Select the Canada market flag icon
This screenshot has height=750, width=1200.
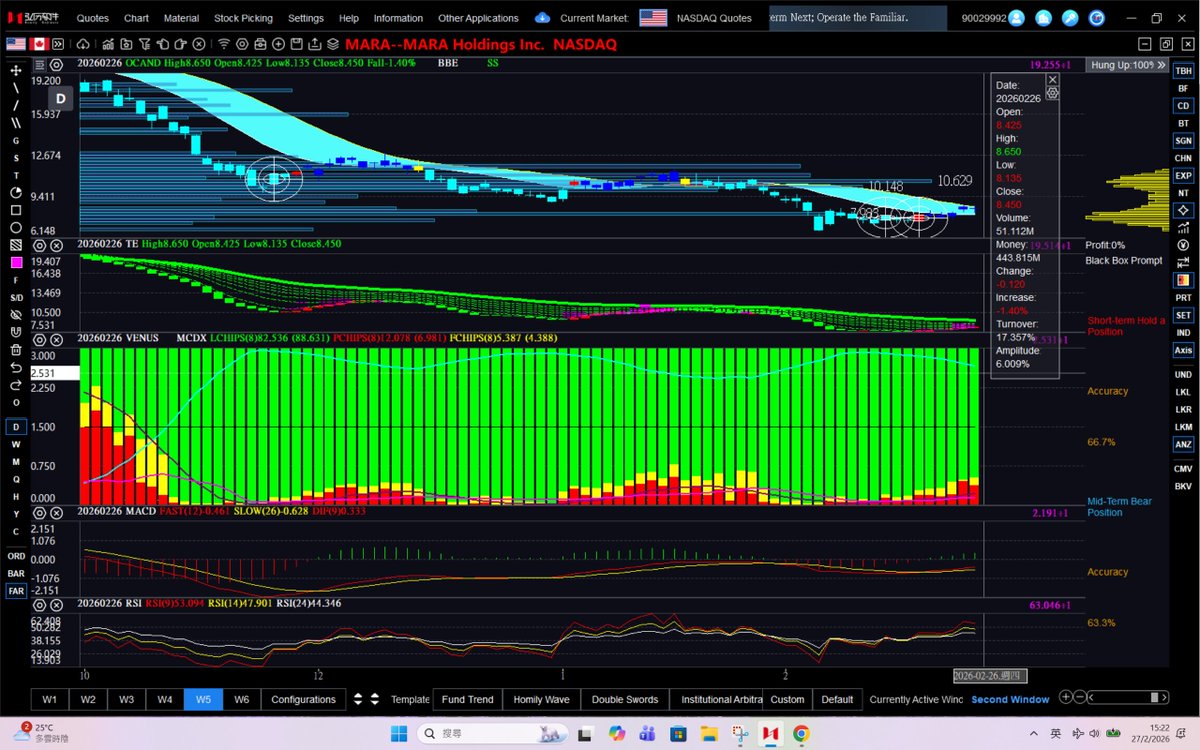pyautogui.click(x=41, y=44)
